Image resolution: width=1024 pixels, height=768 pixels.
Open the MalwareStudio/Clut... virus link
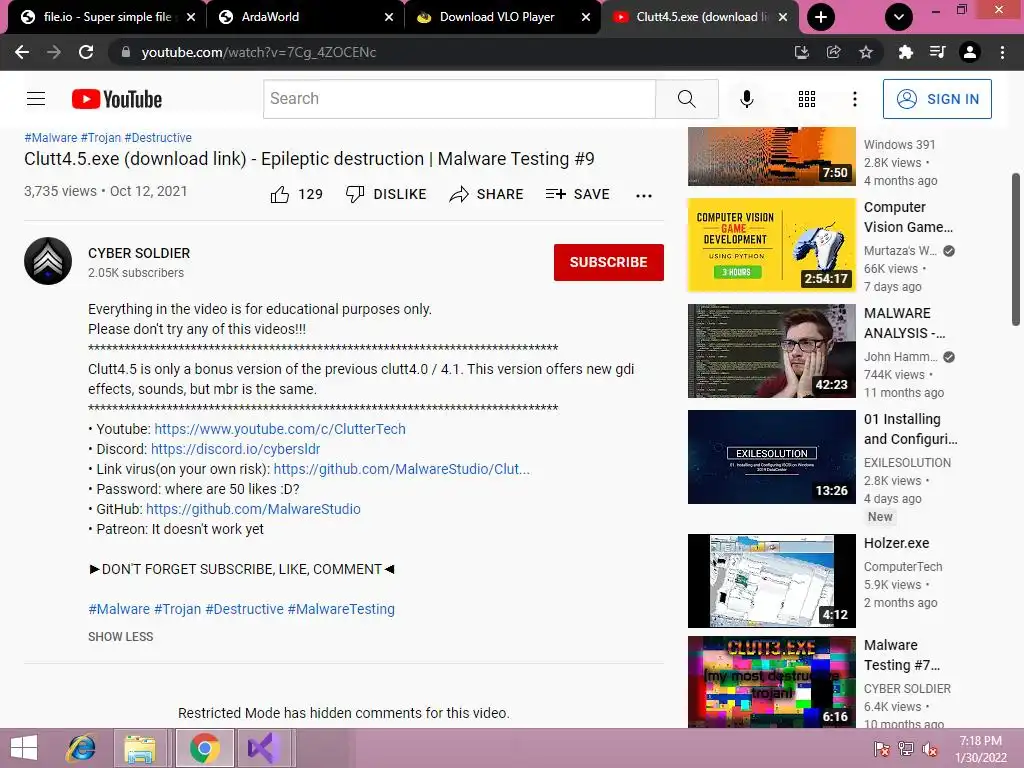click(402, 469)
